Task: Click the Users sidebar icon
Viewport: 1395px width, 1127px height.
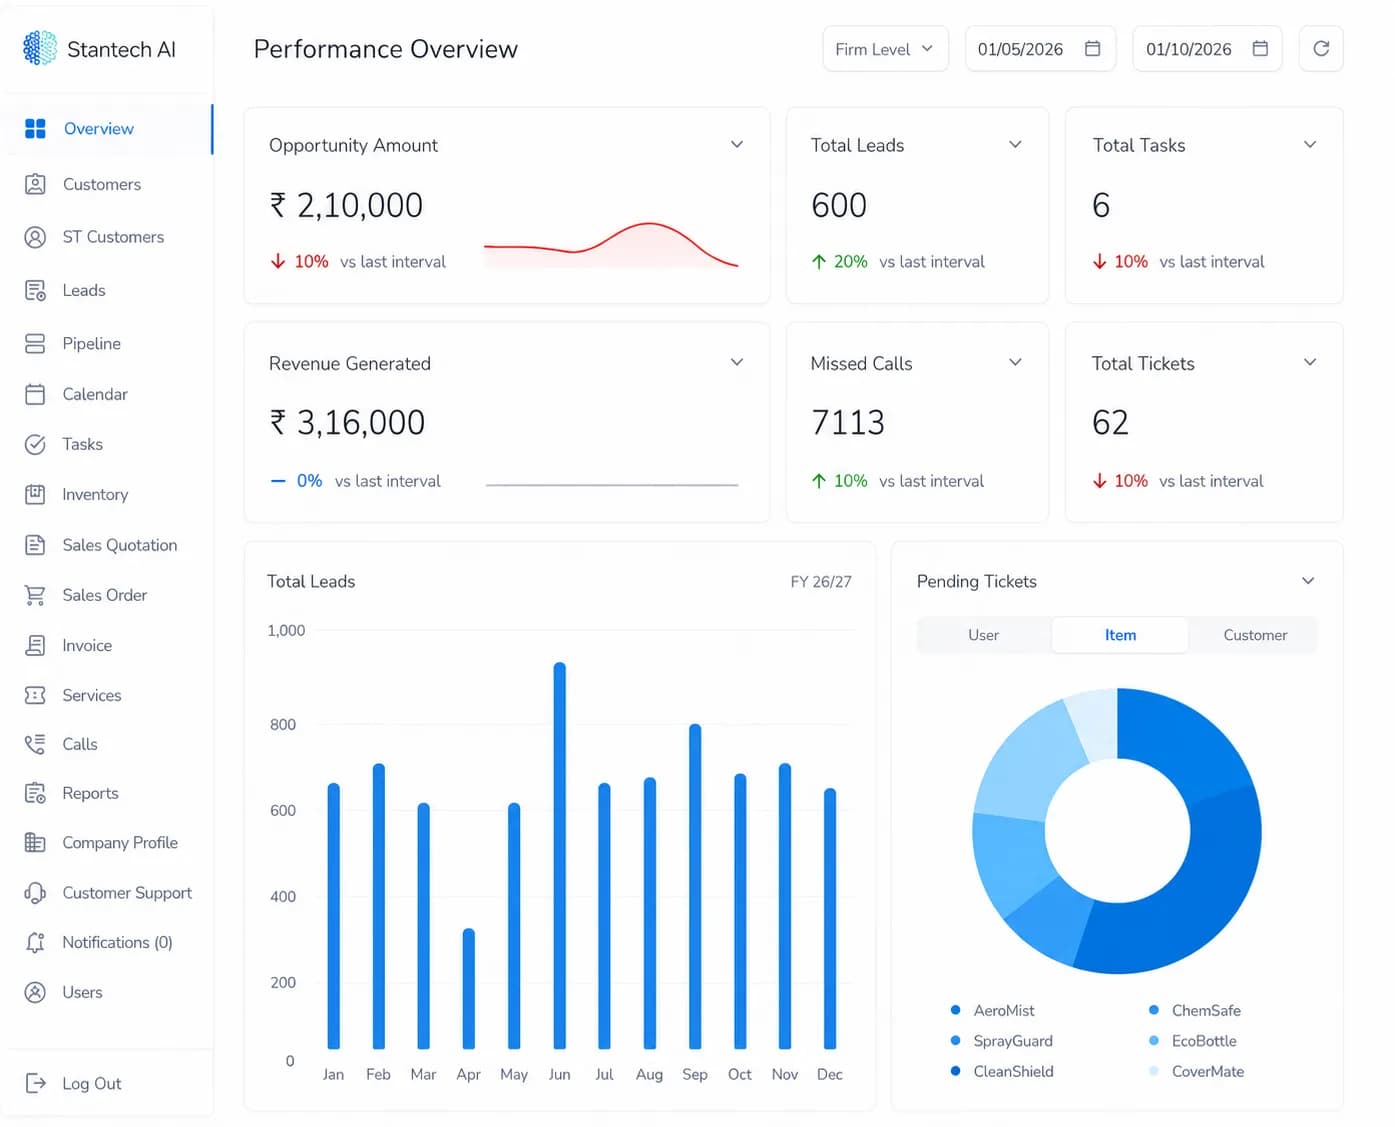Action: pyautogui.click(x=35, y=992)
